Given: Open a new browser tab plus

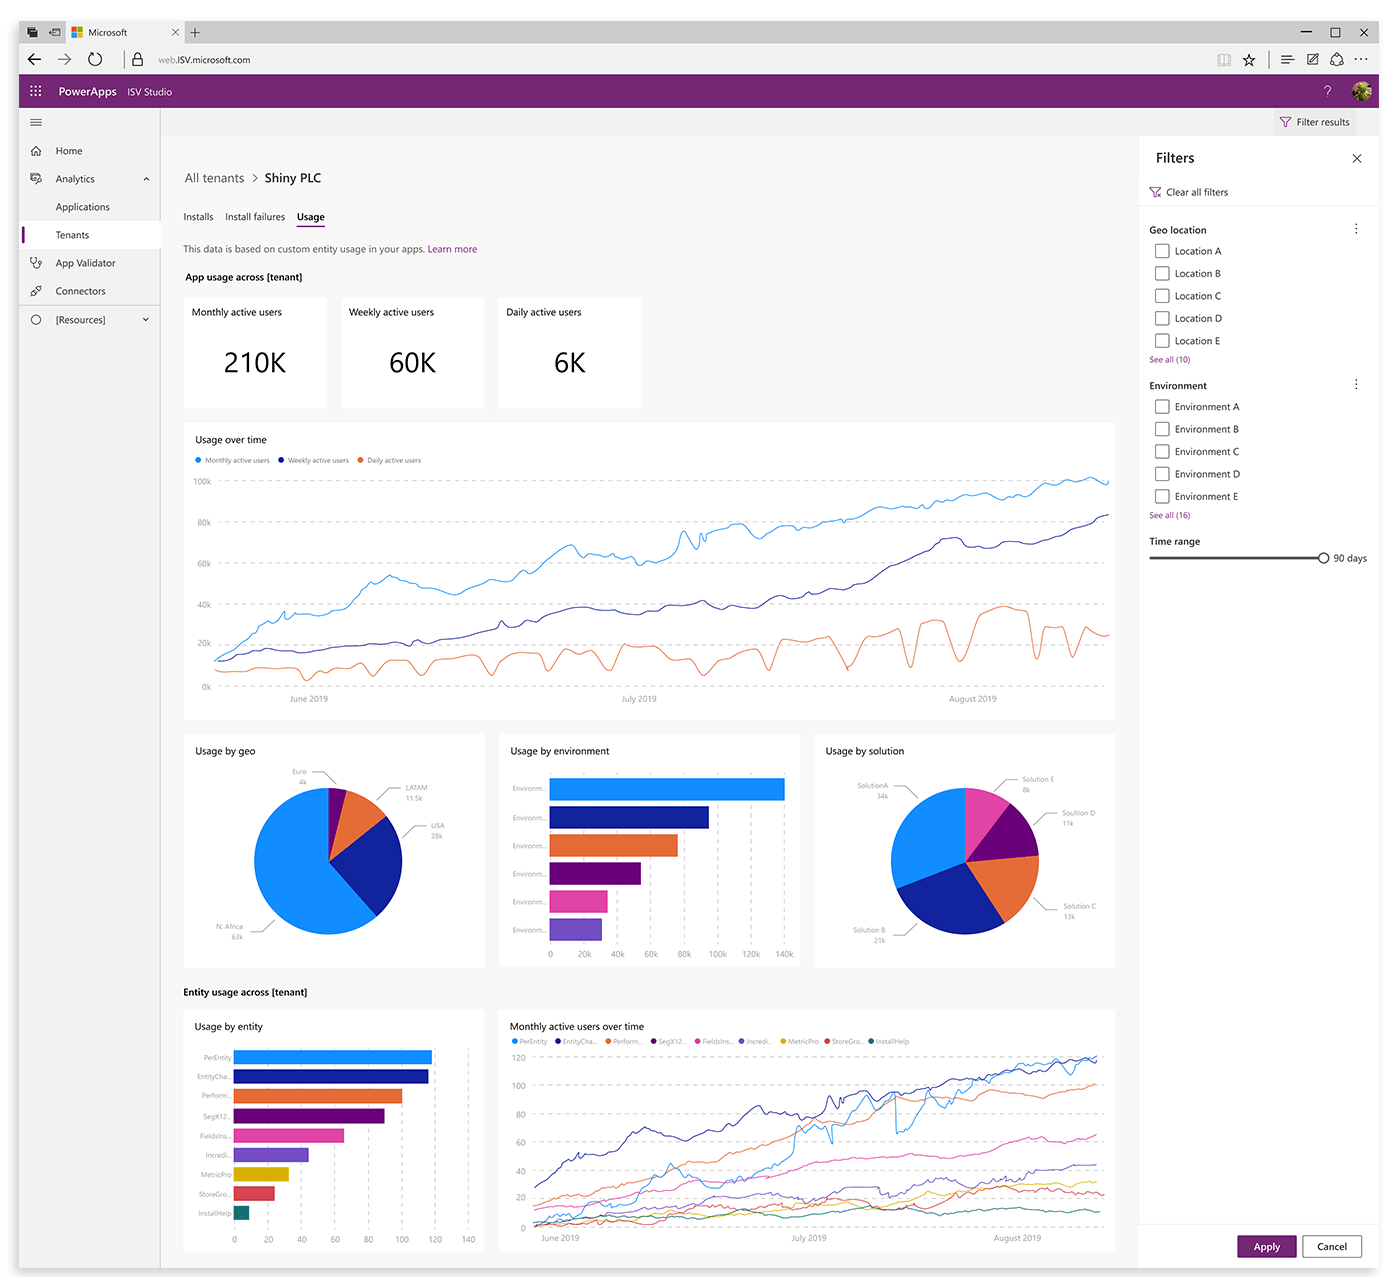Looking at the screenshot, I should pos(195,32).
